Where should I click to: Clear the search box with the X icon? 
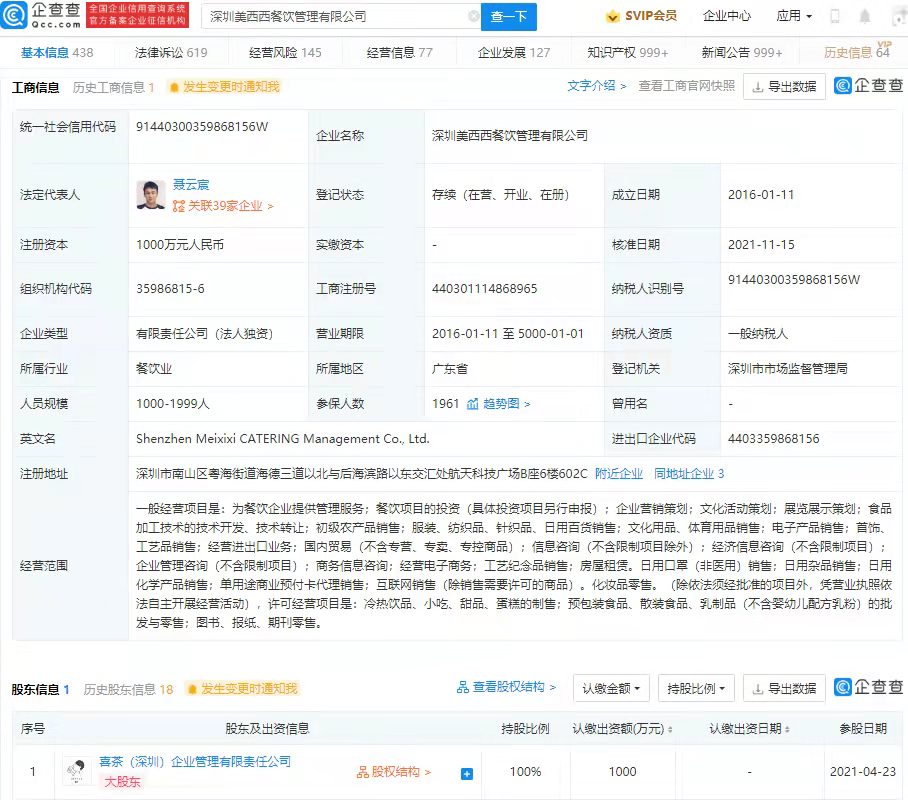coord(474,16)
